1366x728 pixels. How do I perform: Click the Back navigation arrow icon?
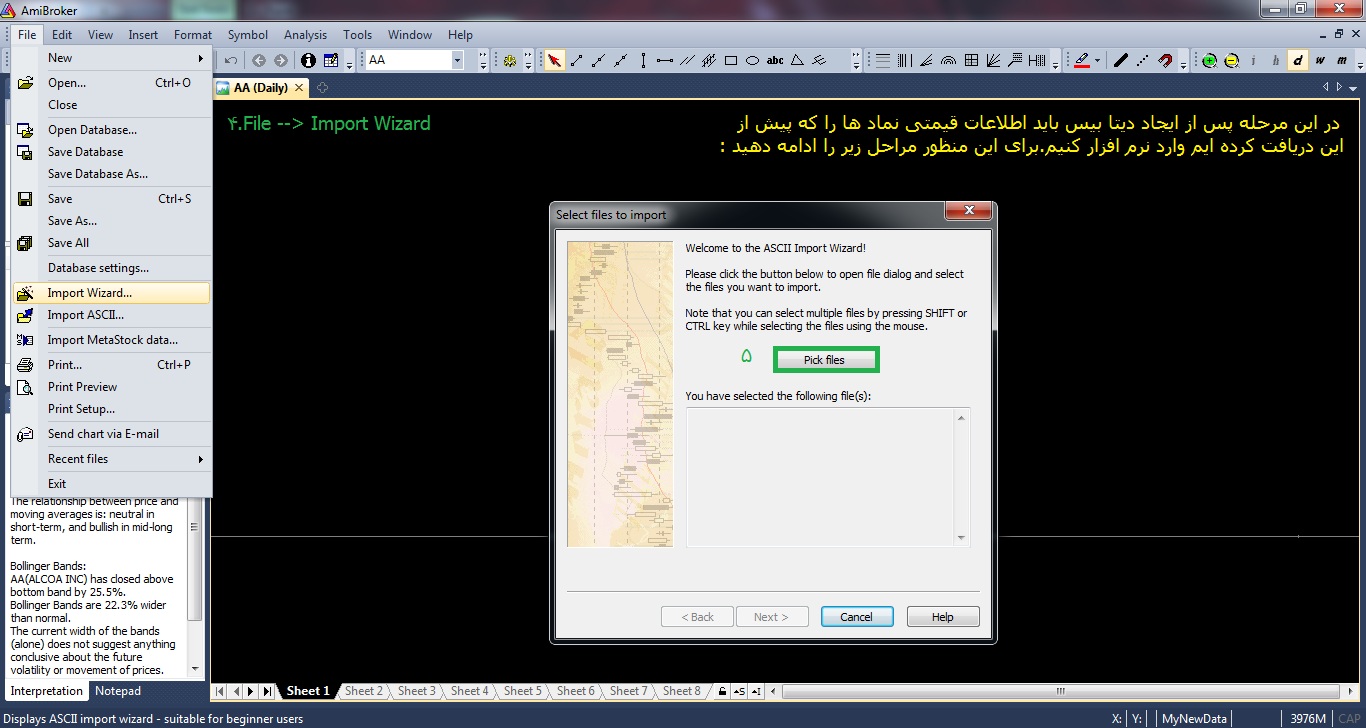259,60
